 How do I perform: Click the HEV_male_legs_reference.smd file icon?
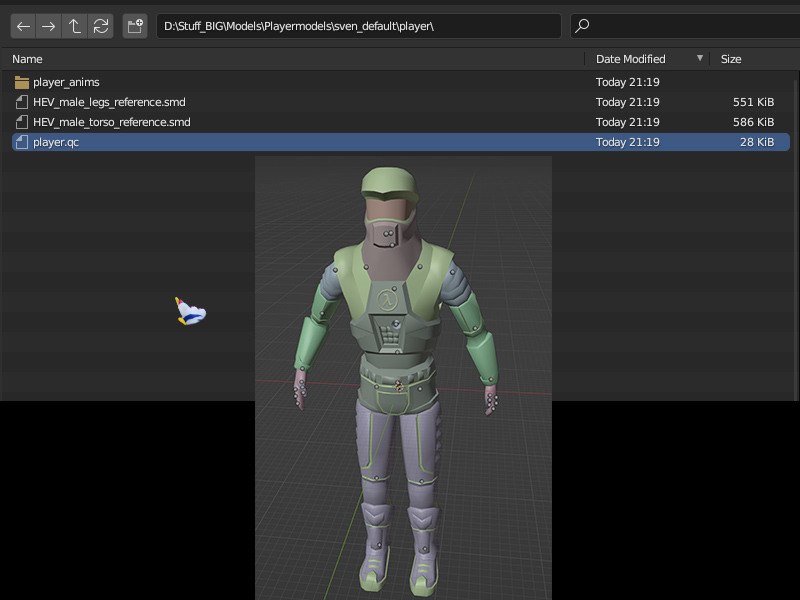click(x=22, y=102)
